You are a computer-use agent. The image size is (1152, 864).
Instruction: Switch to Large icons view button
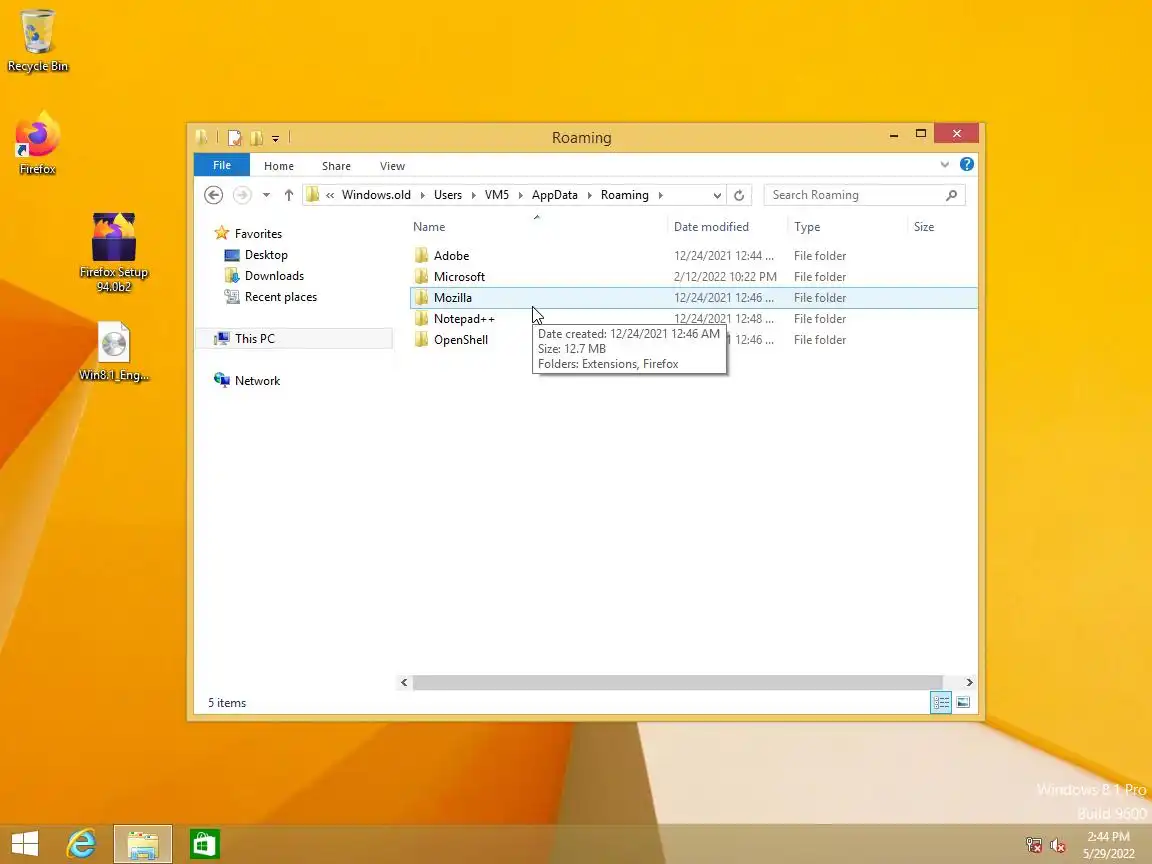pyautogui.click(x=963, y=702)
